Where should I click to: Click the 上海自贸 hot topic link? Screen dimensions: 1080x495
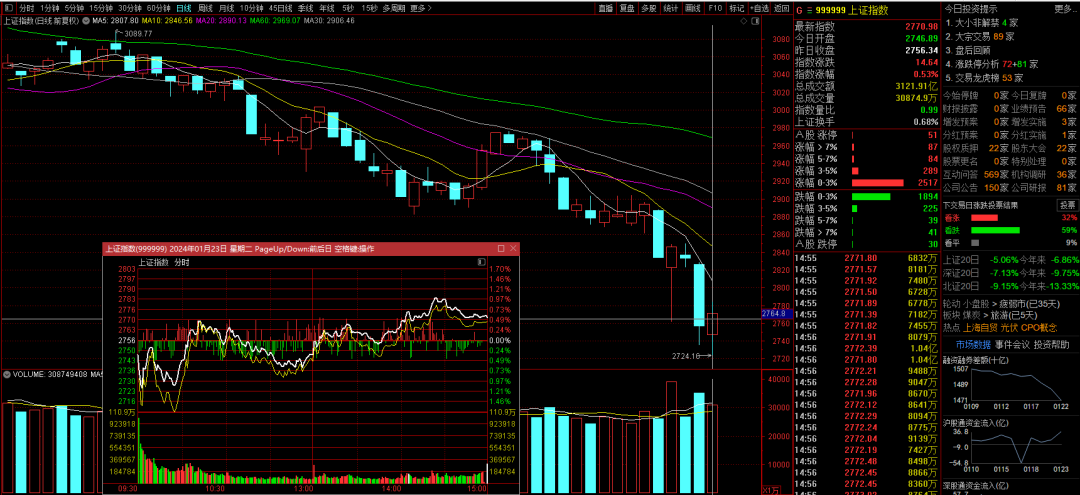(982, 328)
